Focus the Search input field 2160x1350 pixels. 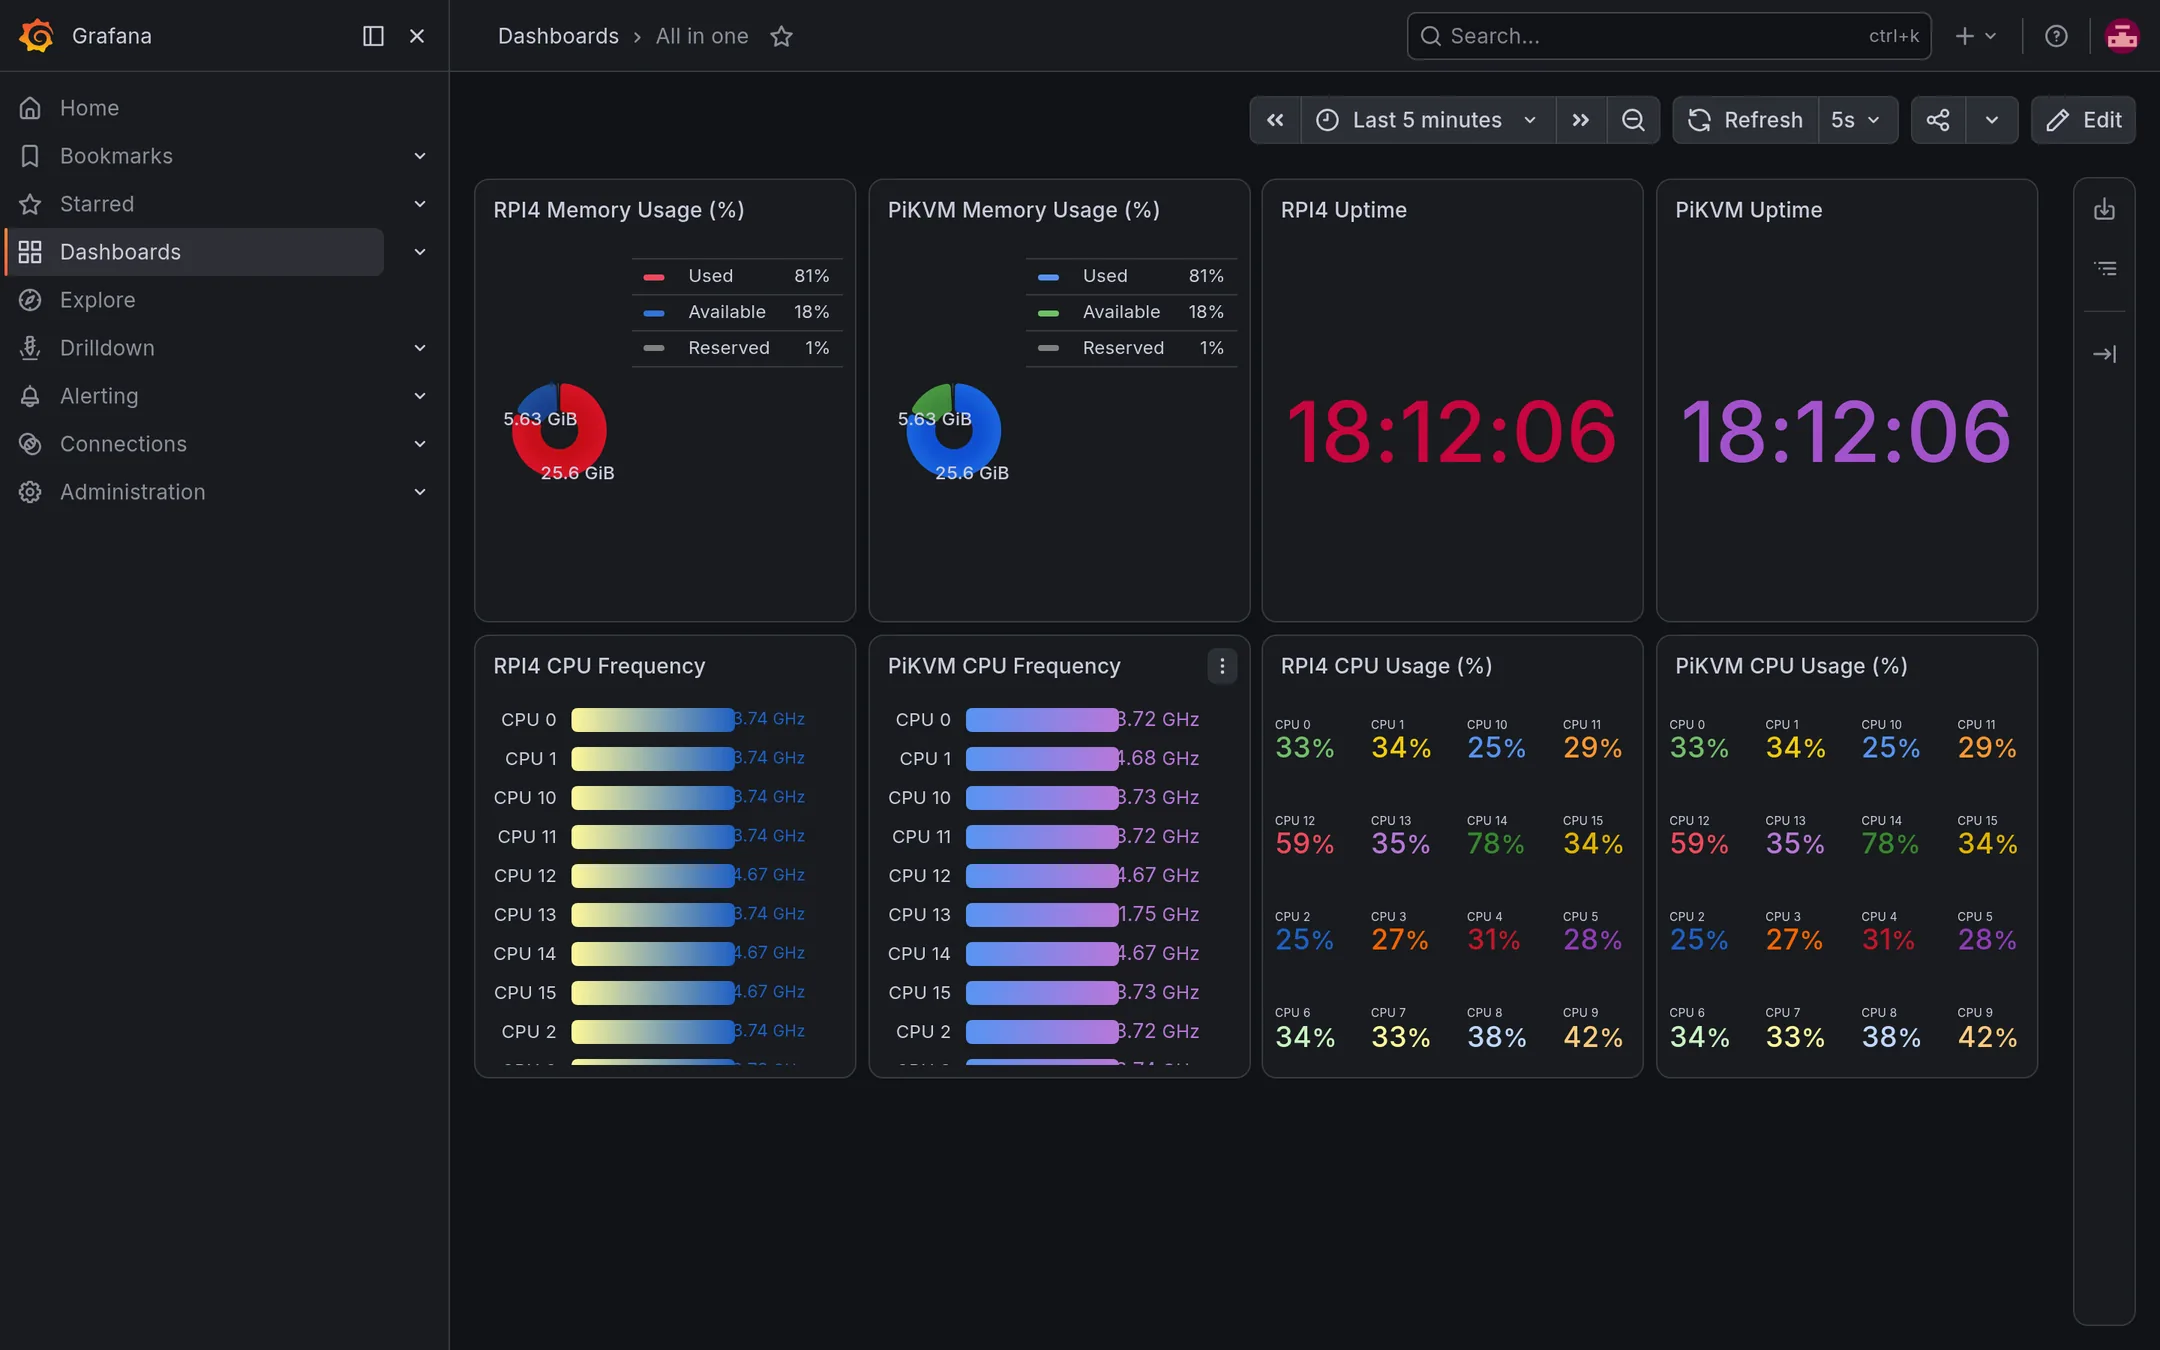[x=1669, y=36]
